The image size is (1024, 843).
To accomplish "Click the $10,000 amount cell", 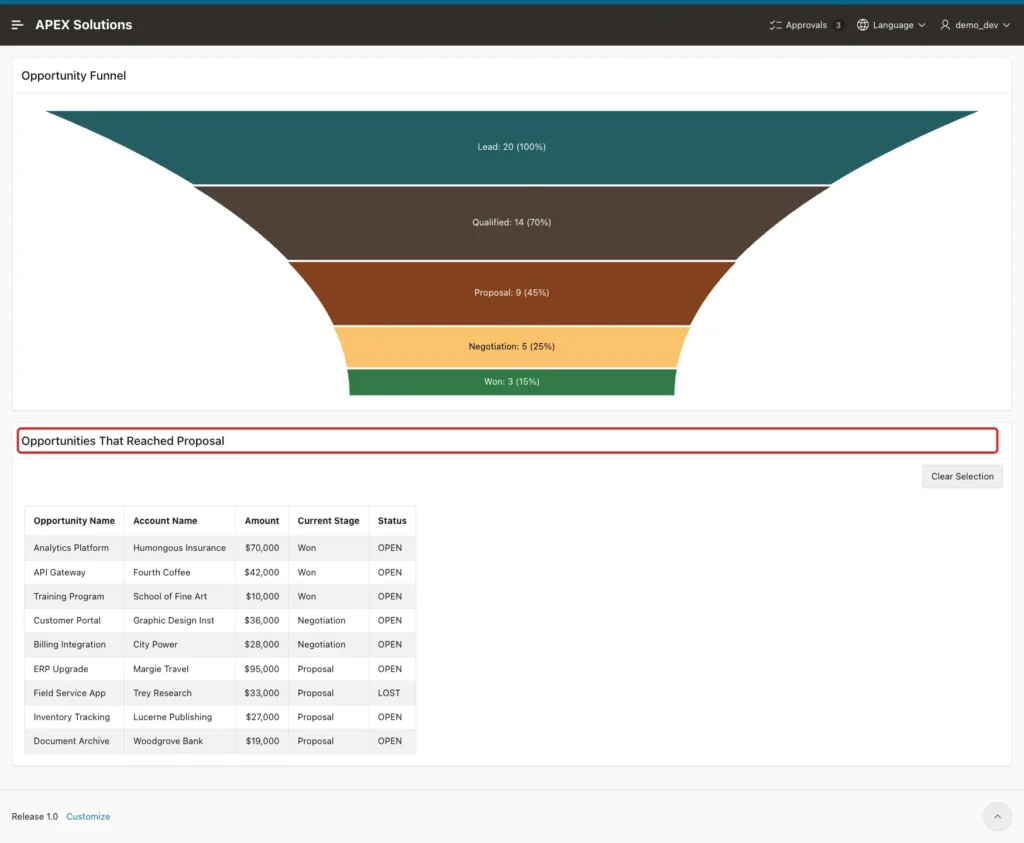I will point(262,596).
